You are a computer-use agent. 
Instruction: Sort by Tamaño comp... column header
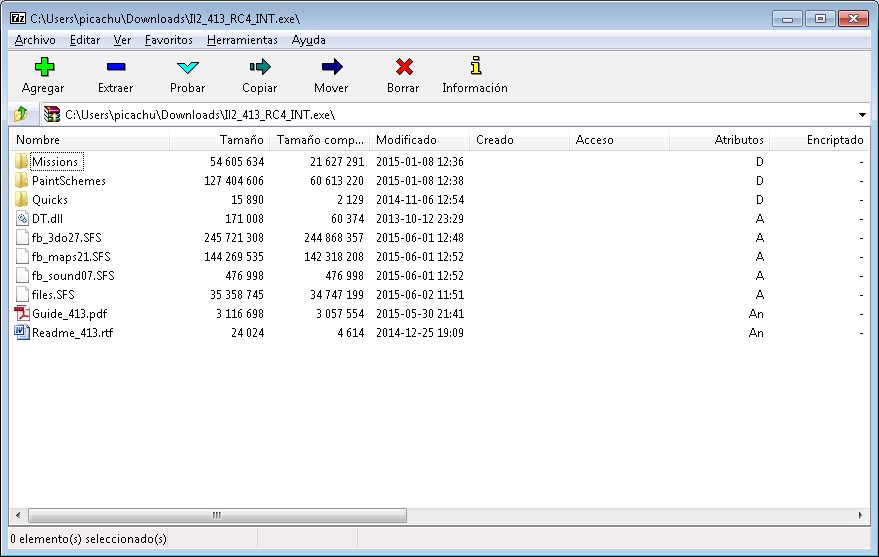(x=320, y=140)
